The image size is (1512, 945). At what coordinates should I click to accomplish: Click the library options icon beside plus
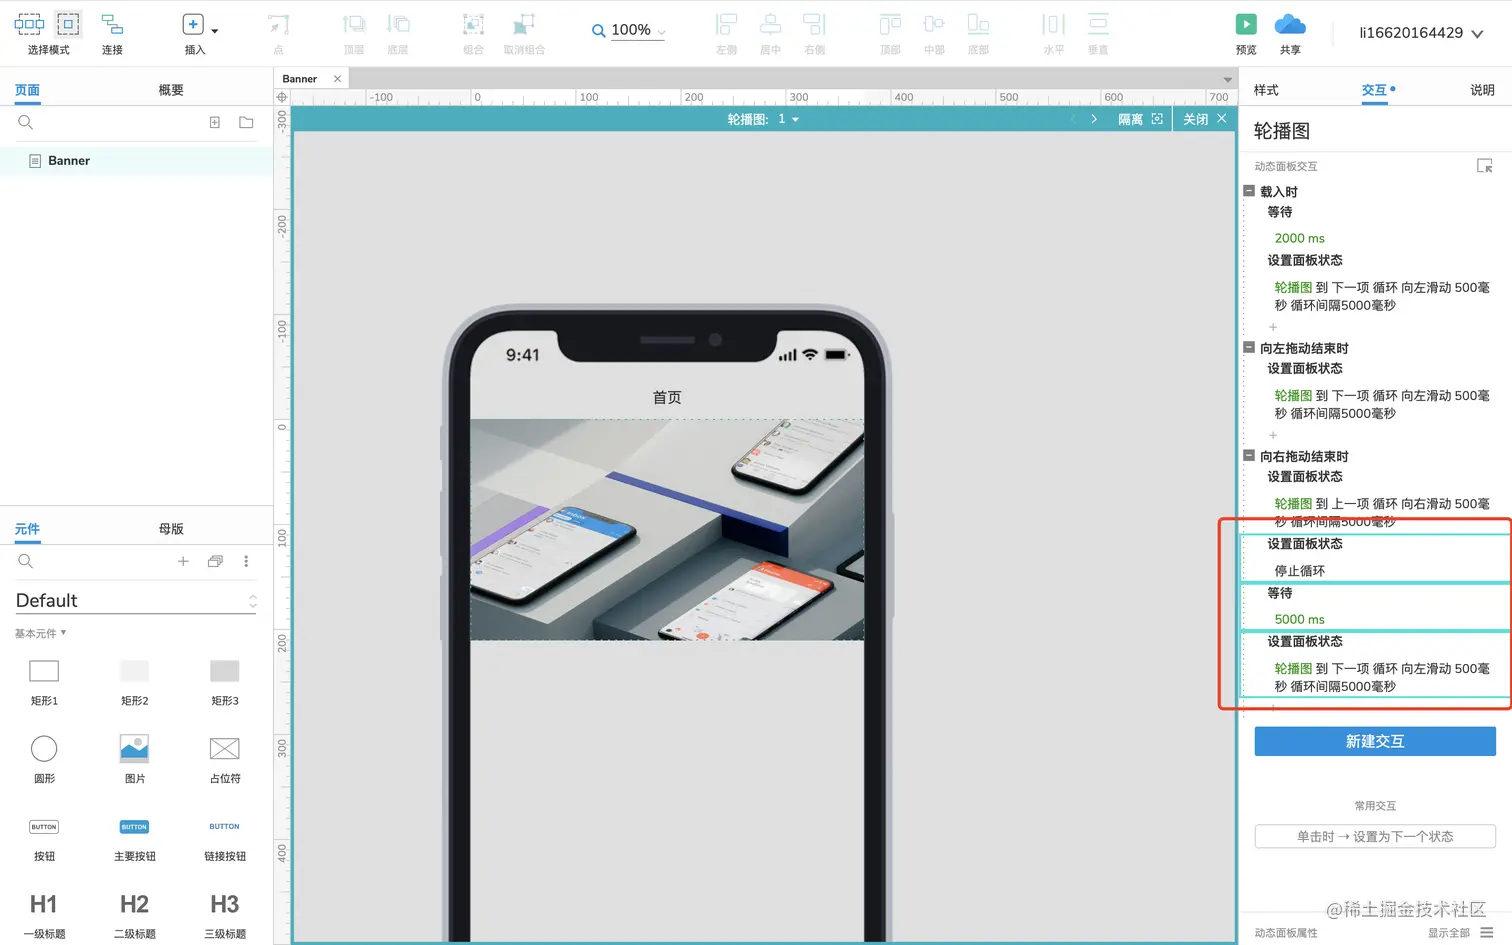pyautogui.click(x=215, y=561)
